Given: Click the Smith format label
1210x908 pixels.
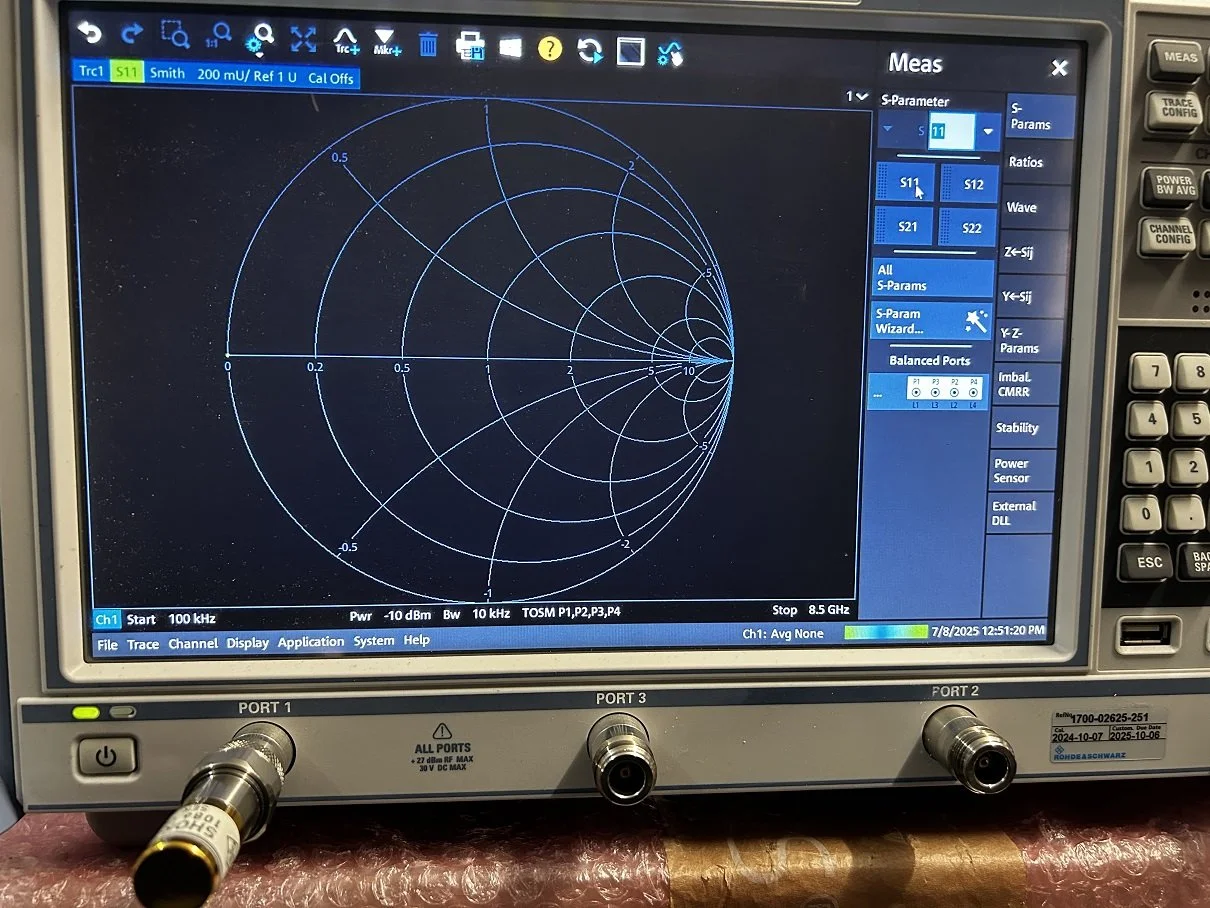Looking at the screenshot, I should 167,73.
